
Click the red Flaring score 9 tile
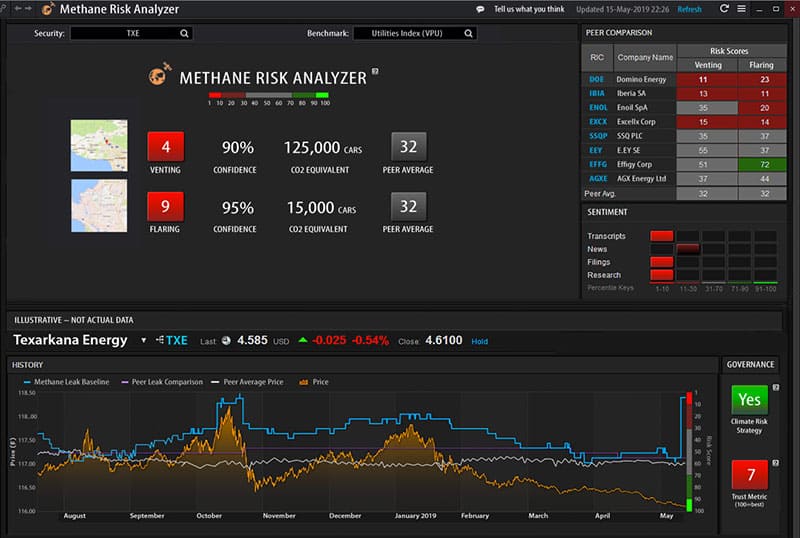(x=165, y=207)
